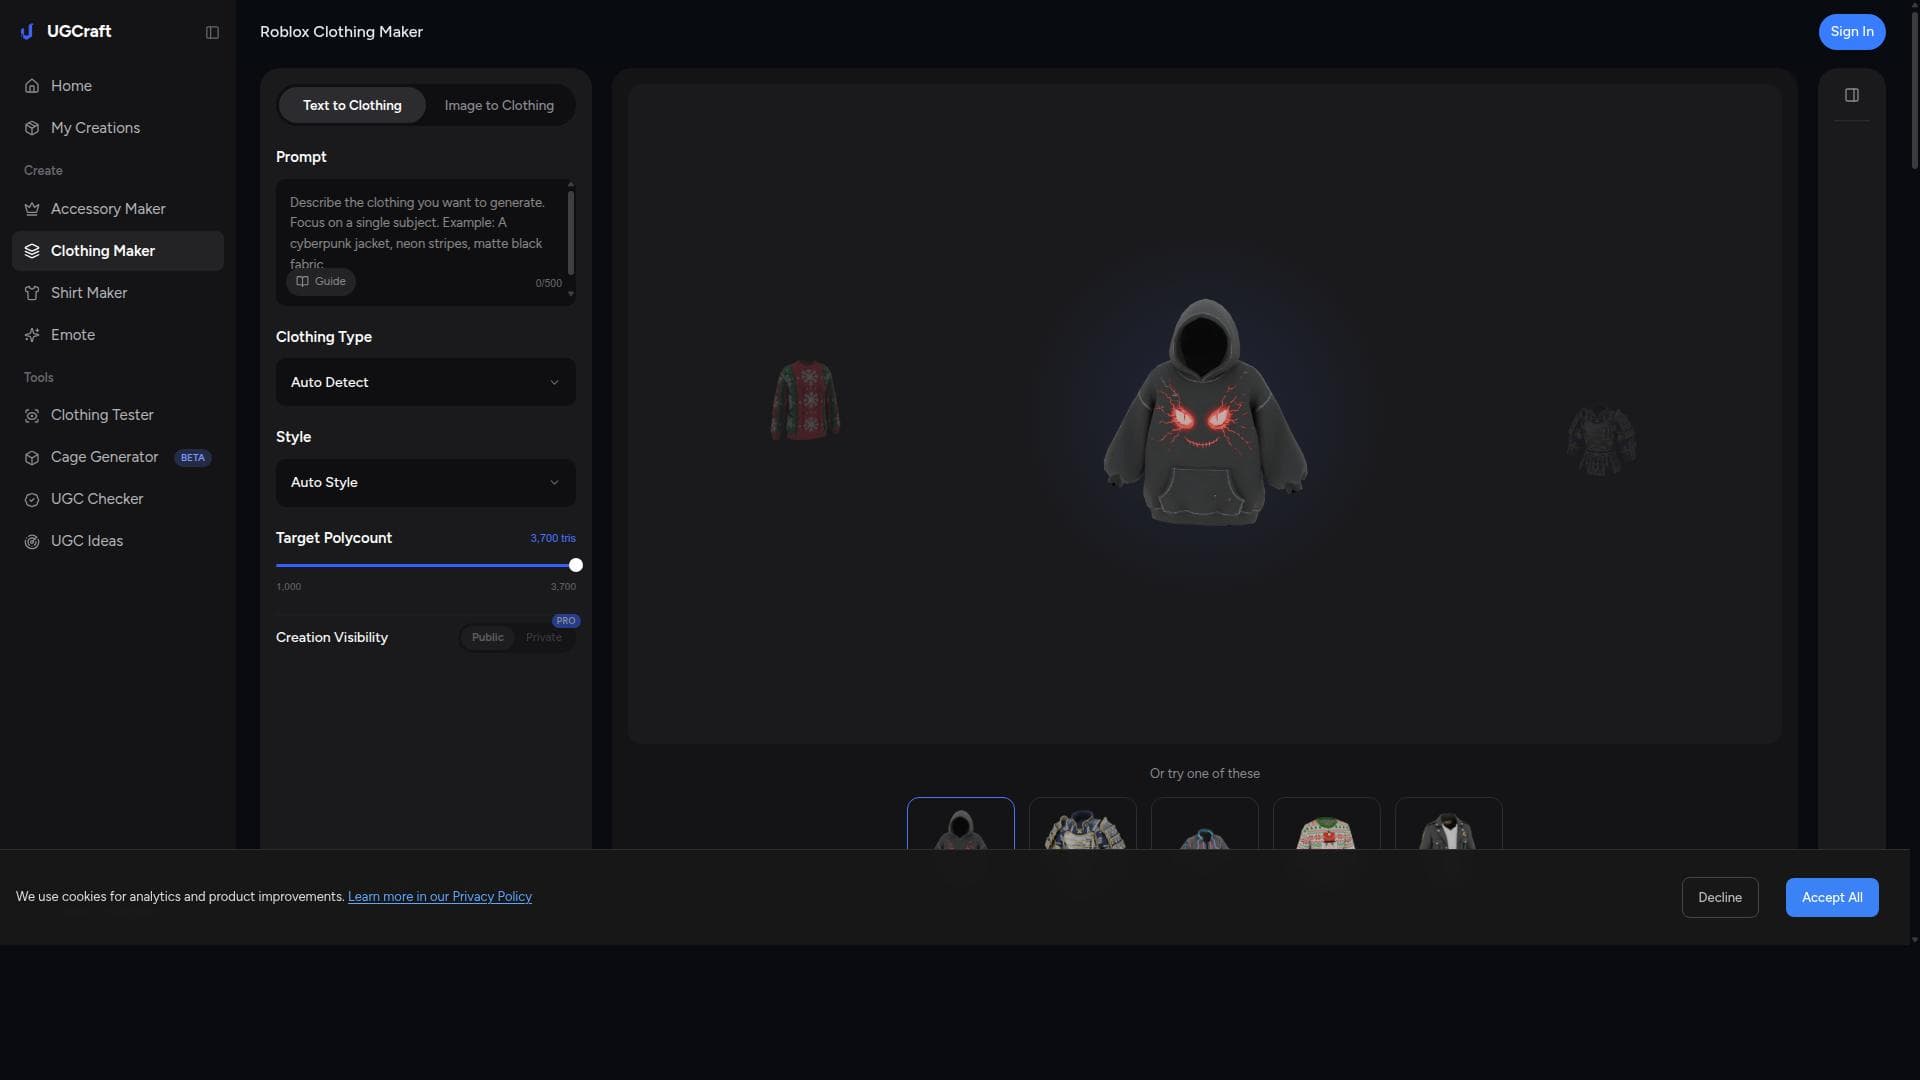Click the Clothing Maker layers icon

[x=32, y=251]
